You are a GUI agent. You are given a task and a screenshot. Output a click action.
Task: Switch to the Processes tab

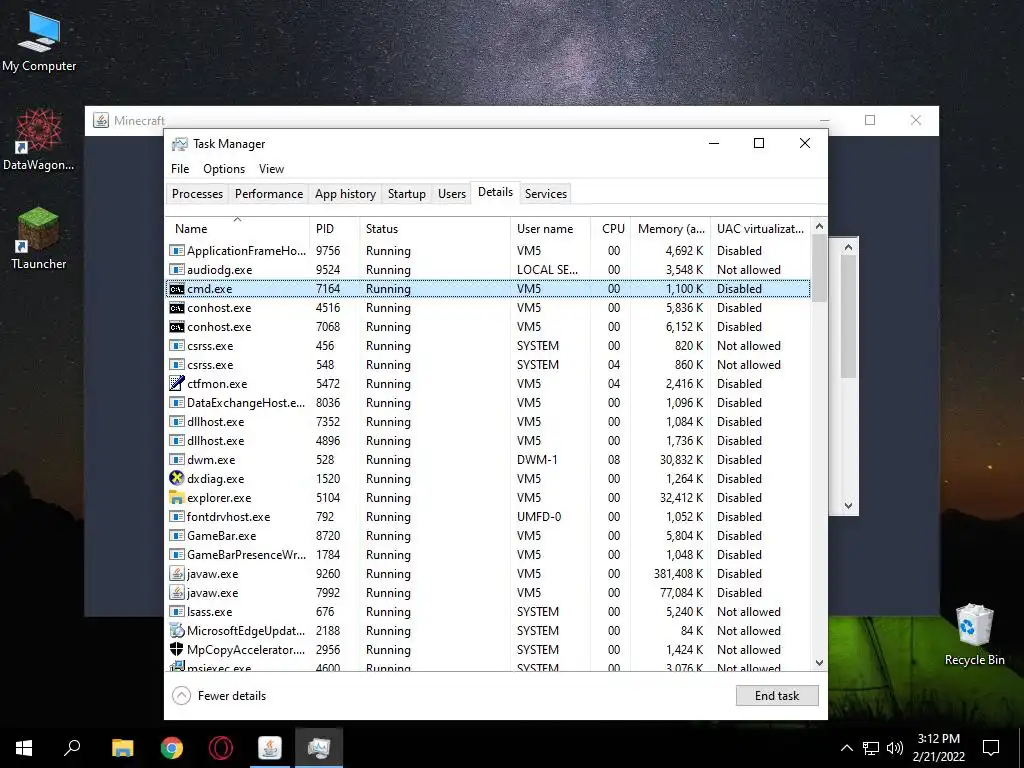[x=197, y=193]
